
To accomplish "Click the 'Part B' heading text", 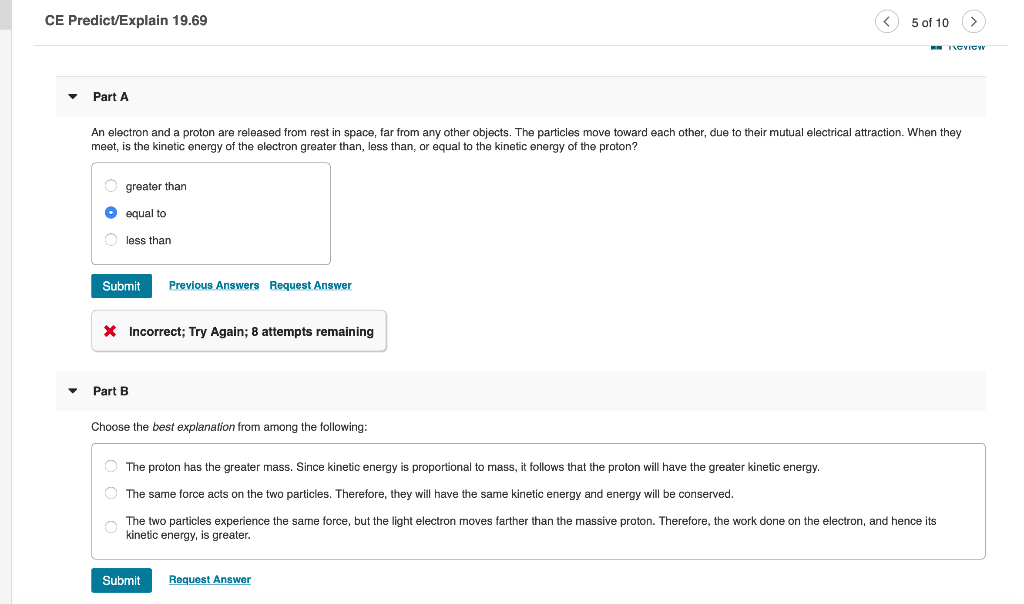I will tap(111, 391).
